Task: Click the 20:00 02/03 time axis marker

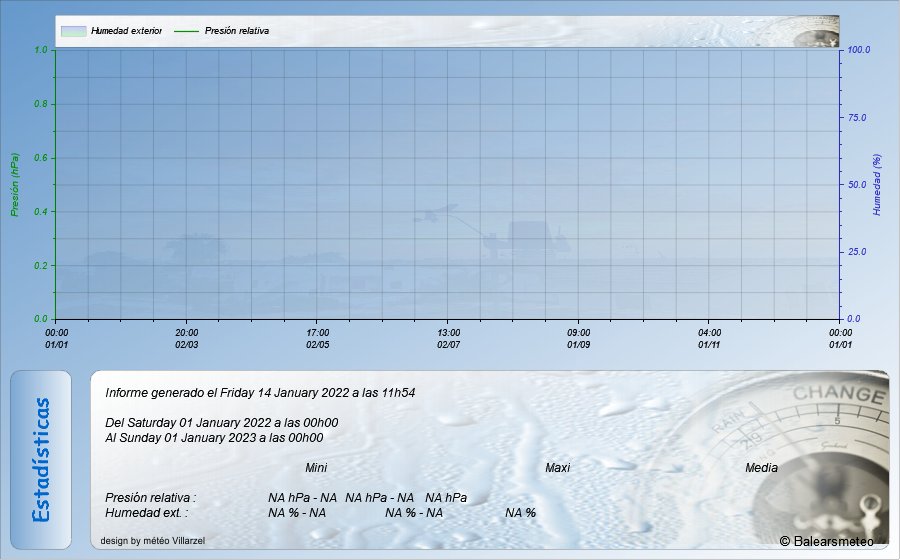Action: [187, 338]
